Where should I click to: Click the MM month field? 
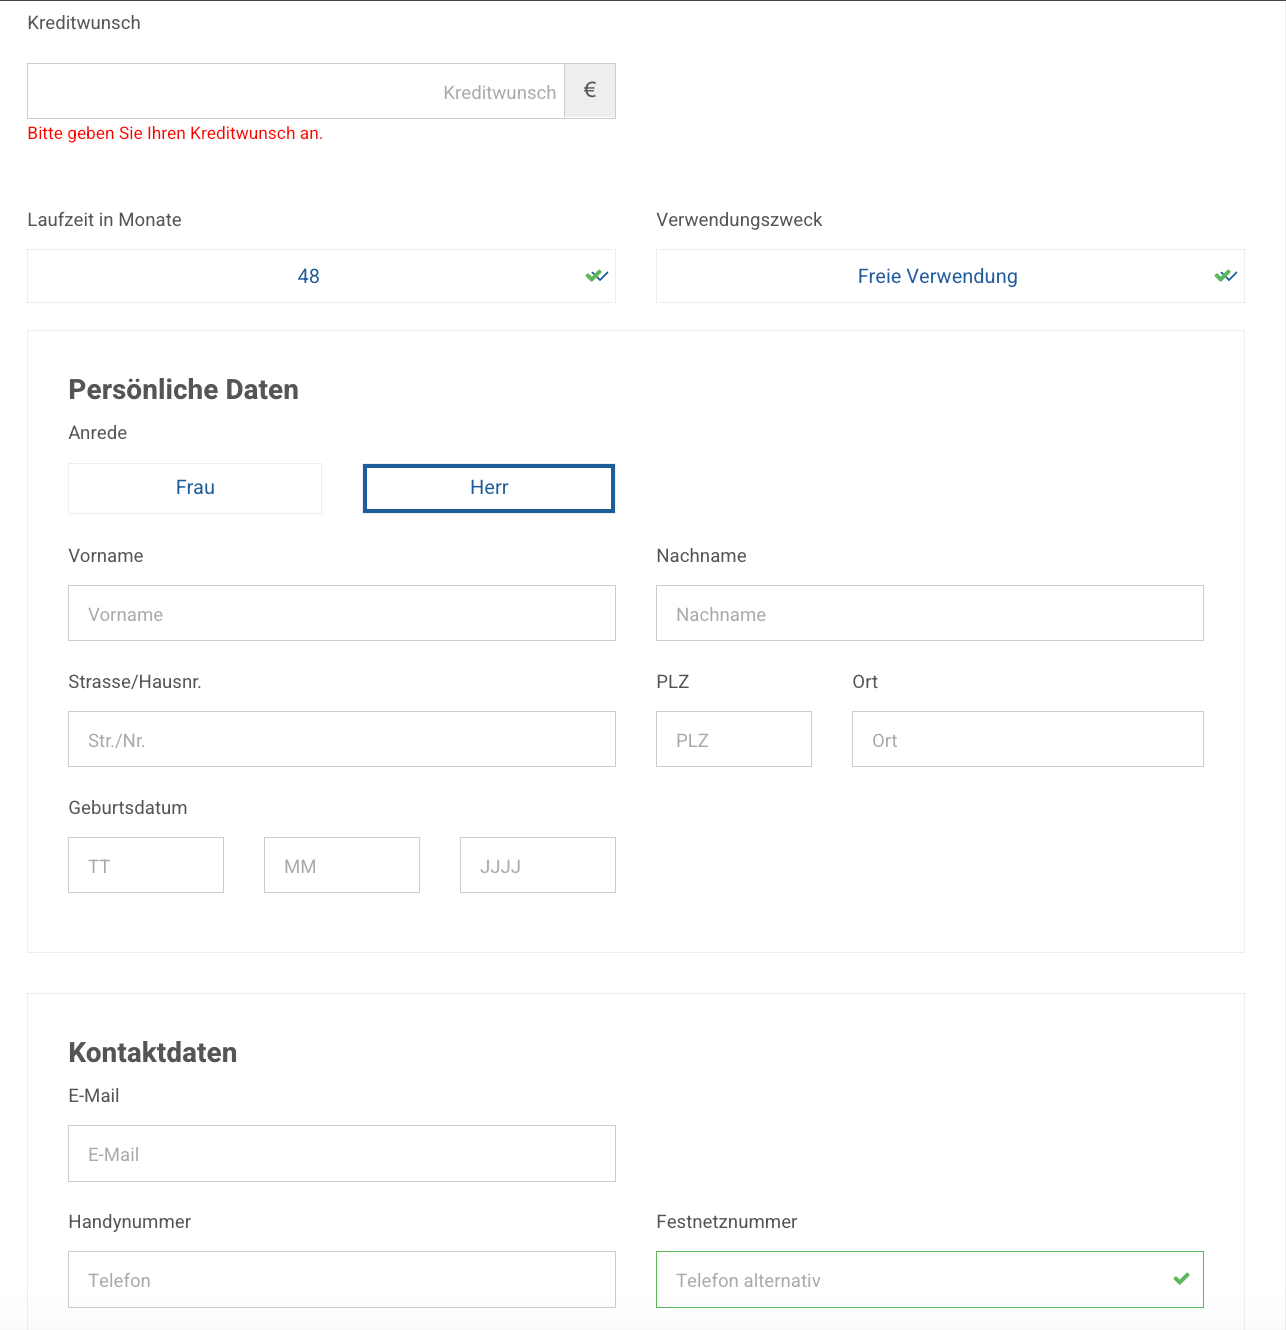click(342, 865)
